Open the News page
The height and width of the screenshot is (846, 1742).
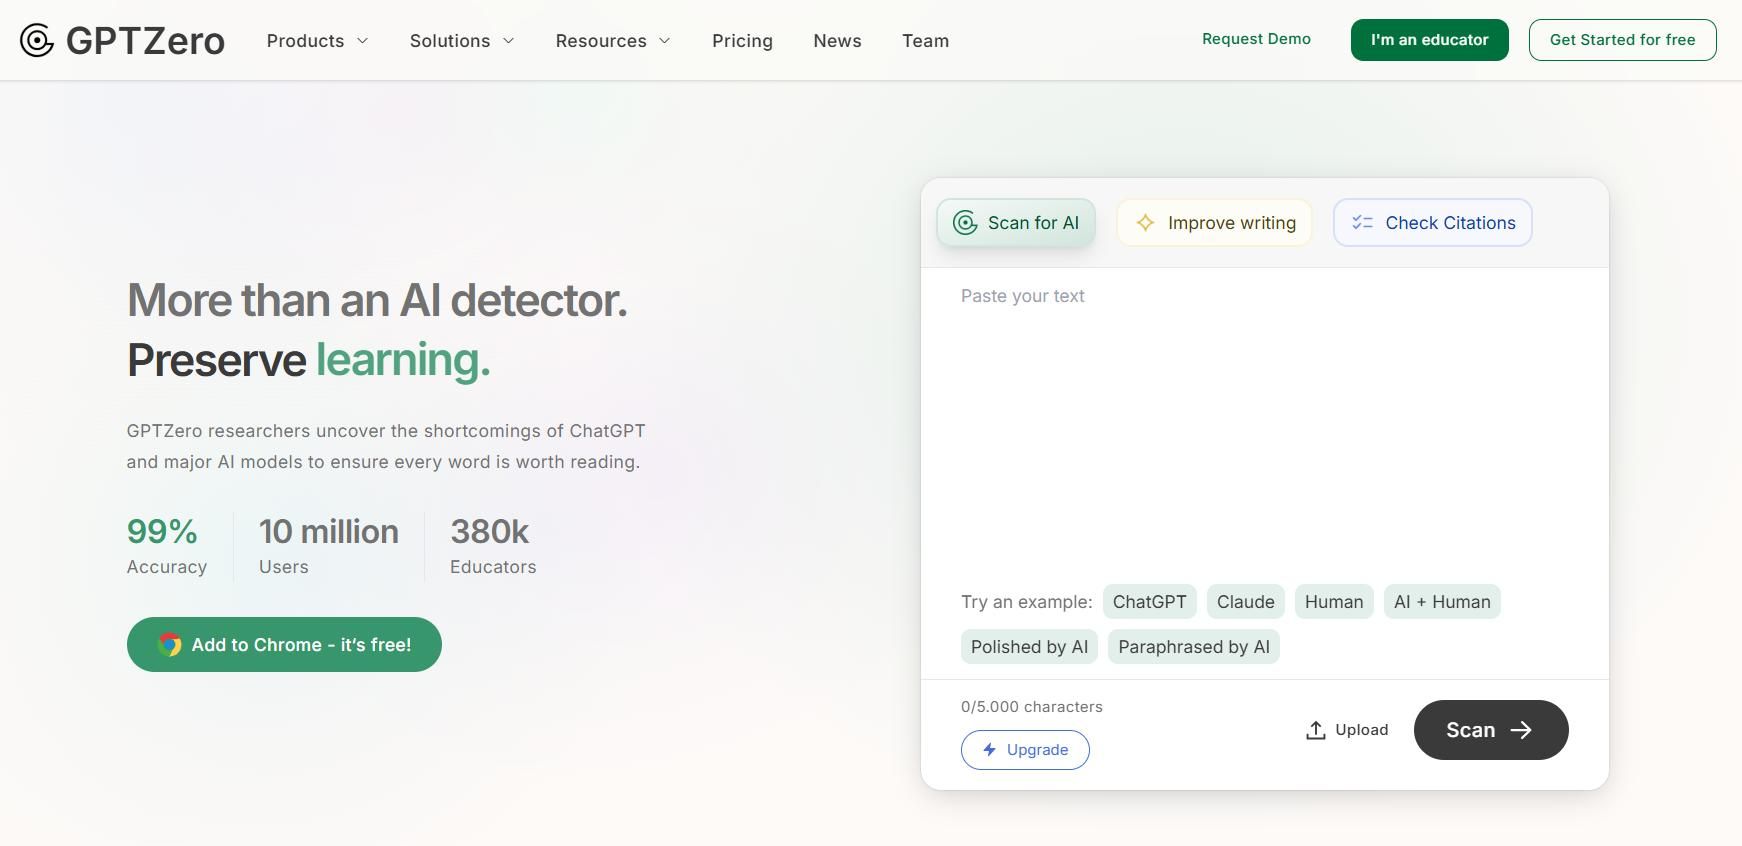837,41
